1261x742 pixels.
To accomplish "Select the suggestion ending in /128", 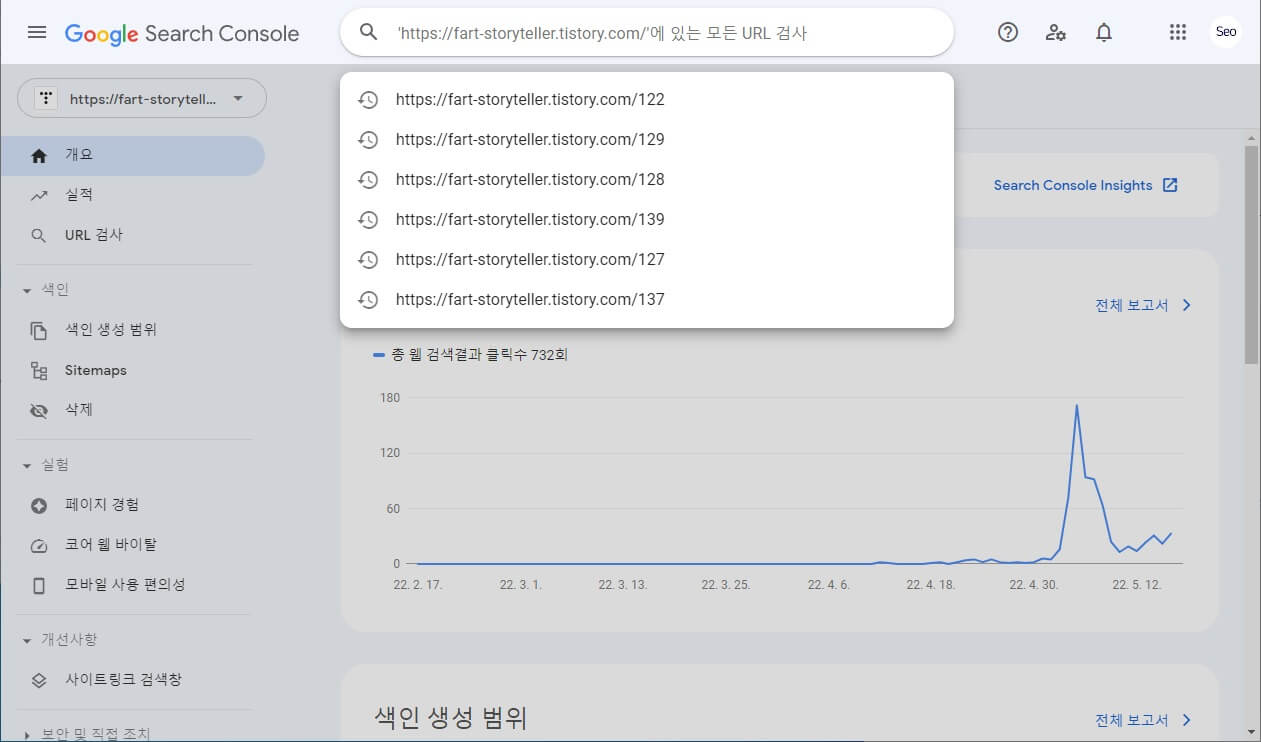I will click(647, 180).
